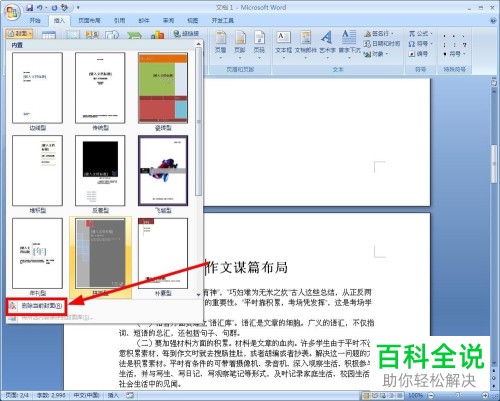Image resolution: width=500 pixels, height=401 pixels.
Task: Switch to the 邮件 (Mailings) tab
Action: click(144, 21)
